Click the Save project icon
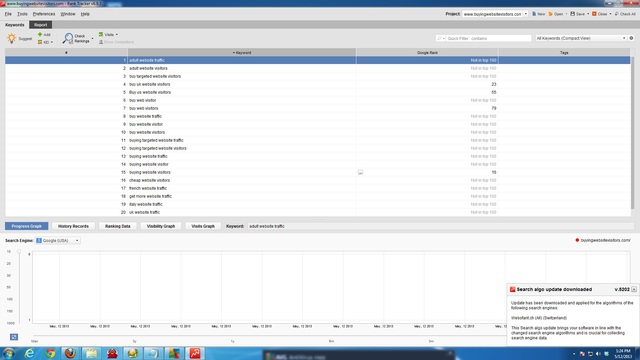The image size is (640, 360). tap(572, 14)
